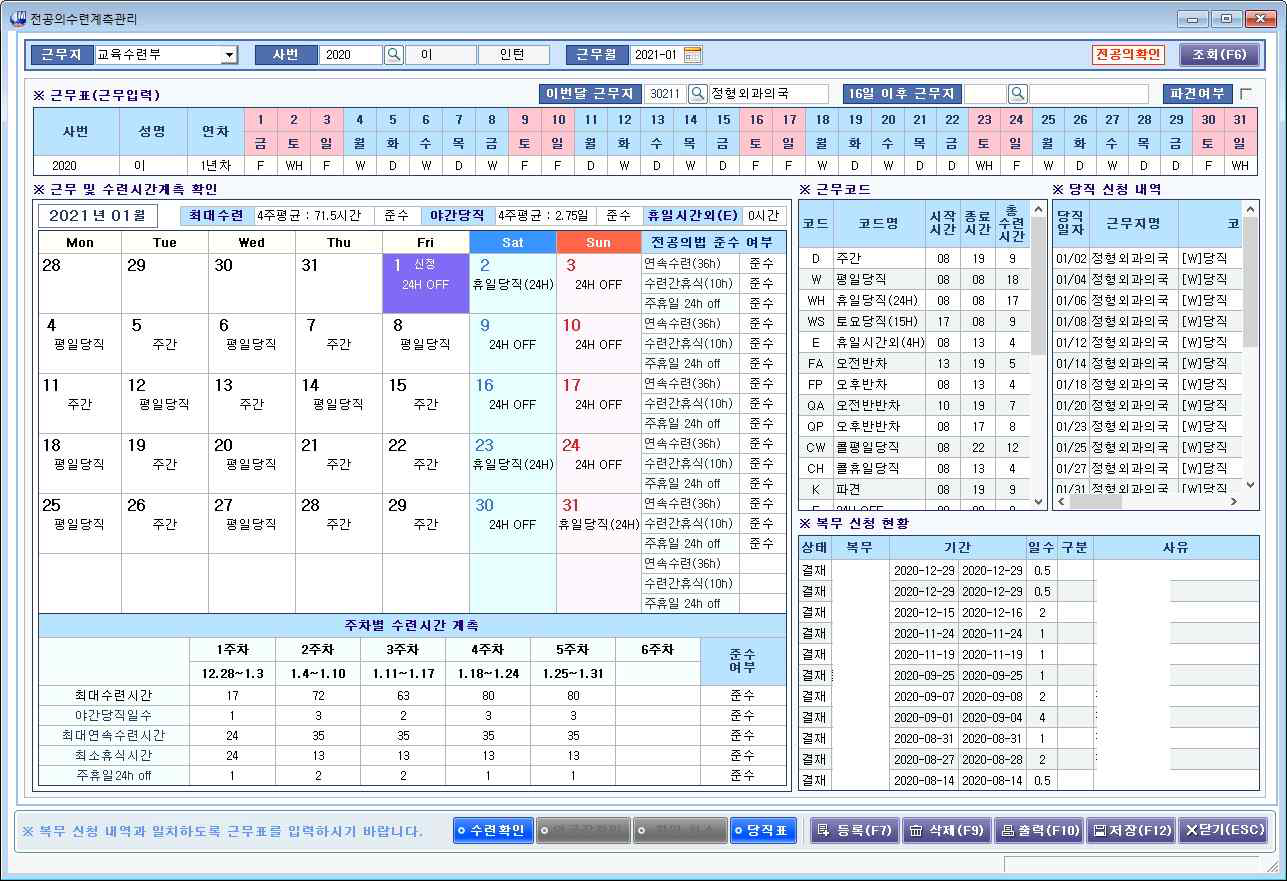Click 2주차 최대수련시간 value 72

[317, 695]
